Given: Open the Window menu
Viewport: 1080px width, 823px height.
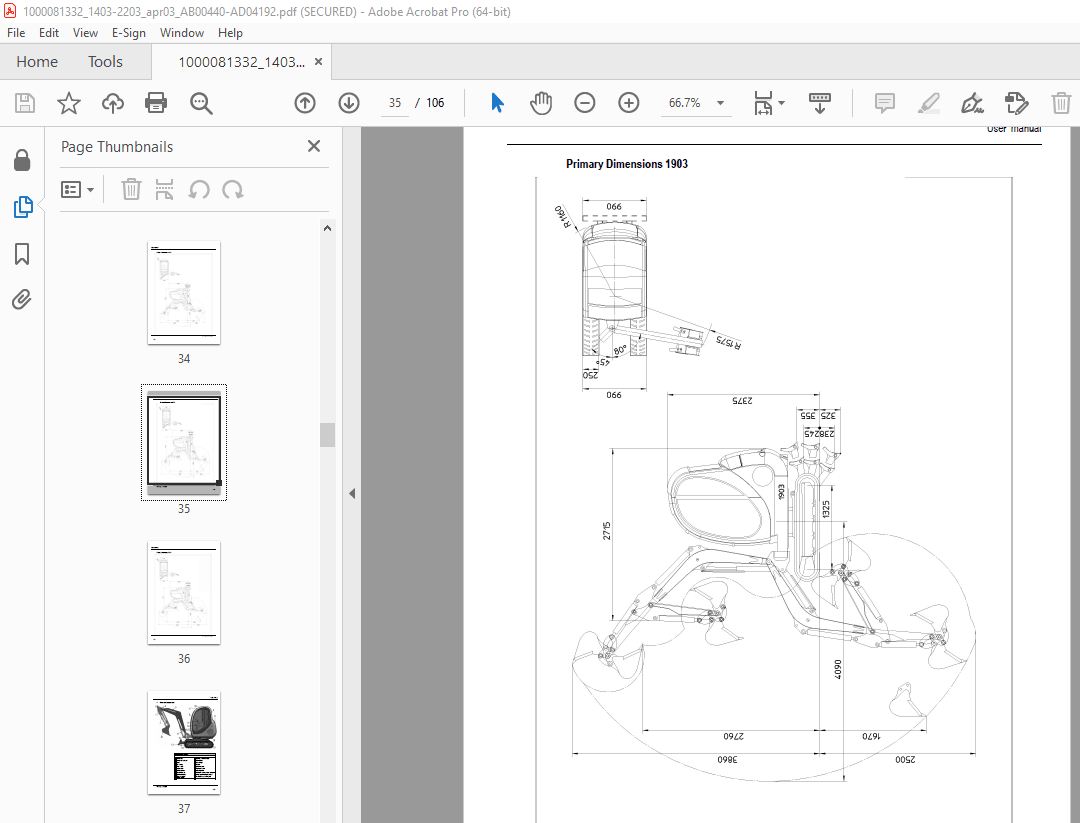Looking at the screenshot, I should click(x=182, y=32).
